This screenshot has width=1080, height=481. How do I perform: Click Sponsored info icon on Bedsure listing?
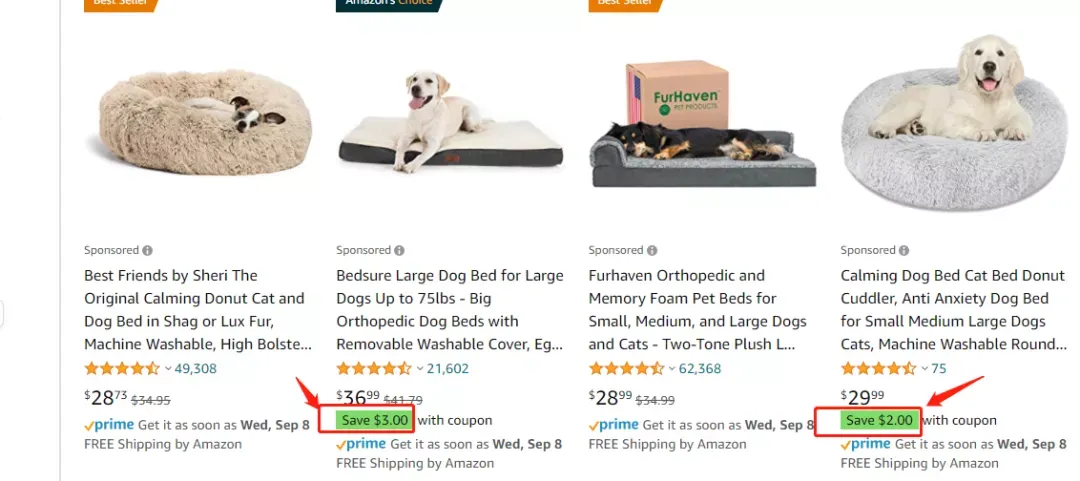point(399,250)
